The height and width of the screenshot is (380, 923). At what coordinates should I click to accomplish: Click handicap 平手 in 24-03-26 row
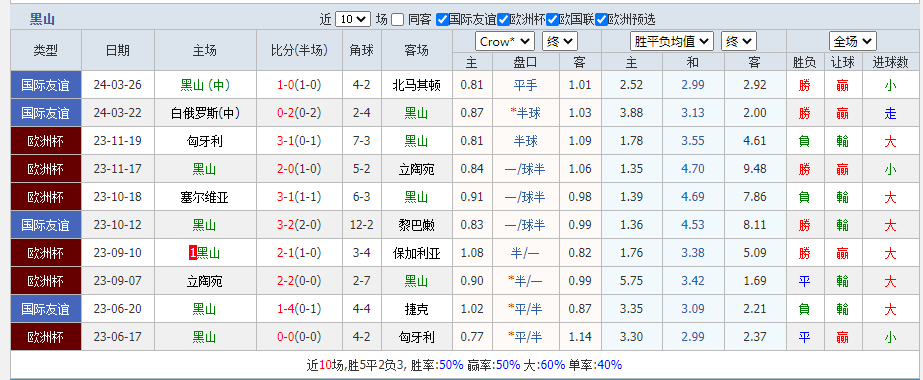[x=525, y=85]
